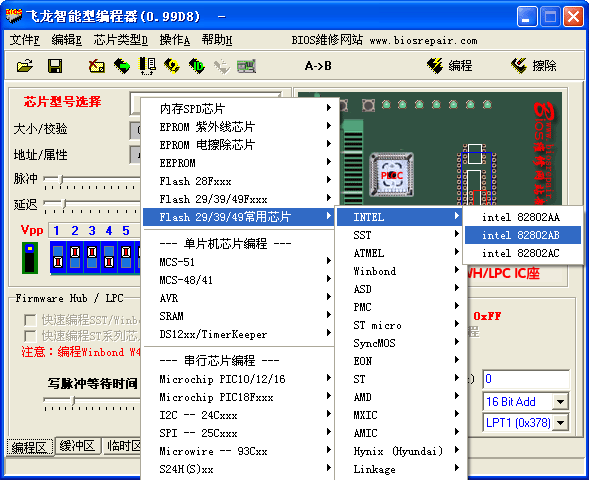Switch to the 编程区 tab
The image size is (589, 480).
(29, 447)
